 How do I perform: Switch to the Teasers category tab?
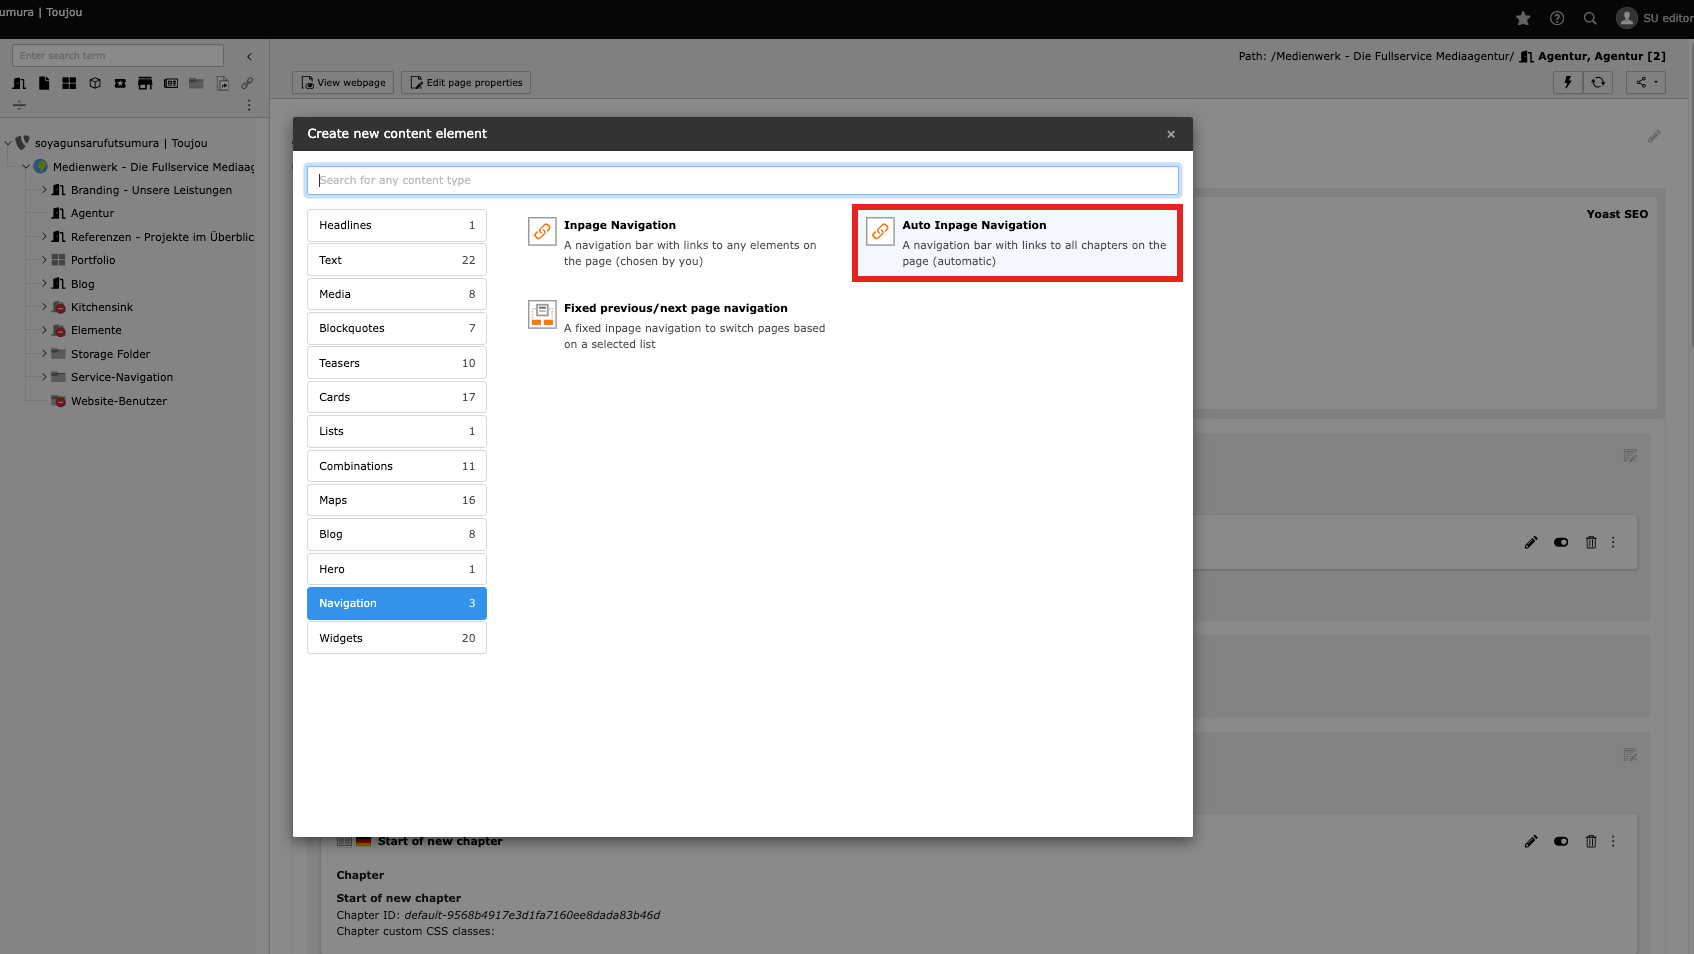[397, 363]
